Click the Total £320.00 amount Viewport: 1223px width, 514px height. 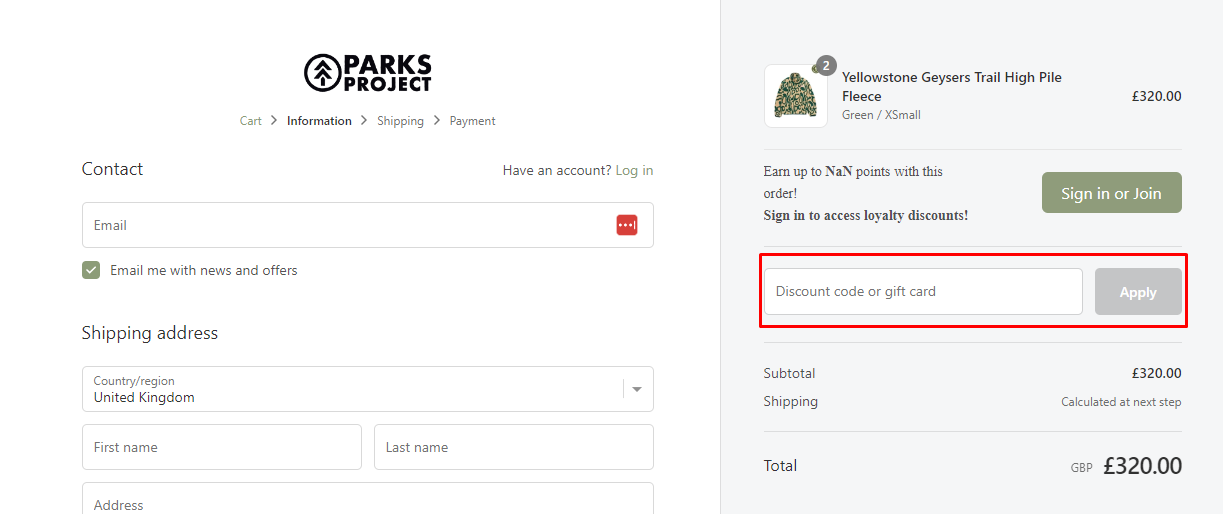(x=1142, y=466)
